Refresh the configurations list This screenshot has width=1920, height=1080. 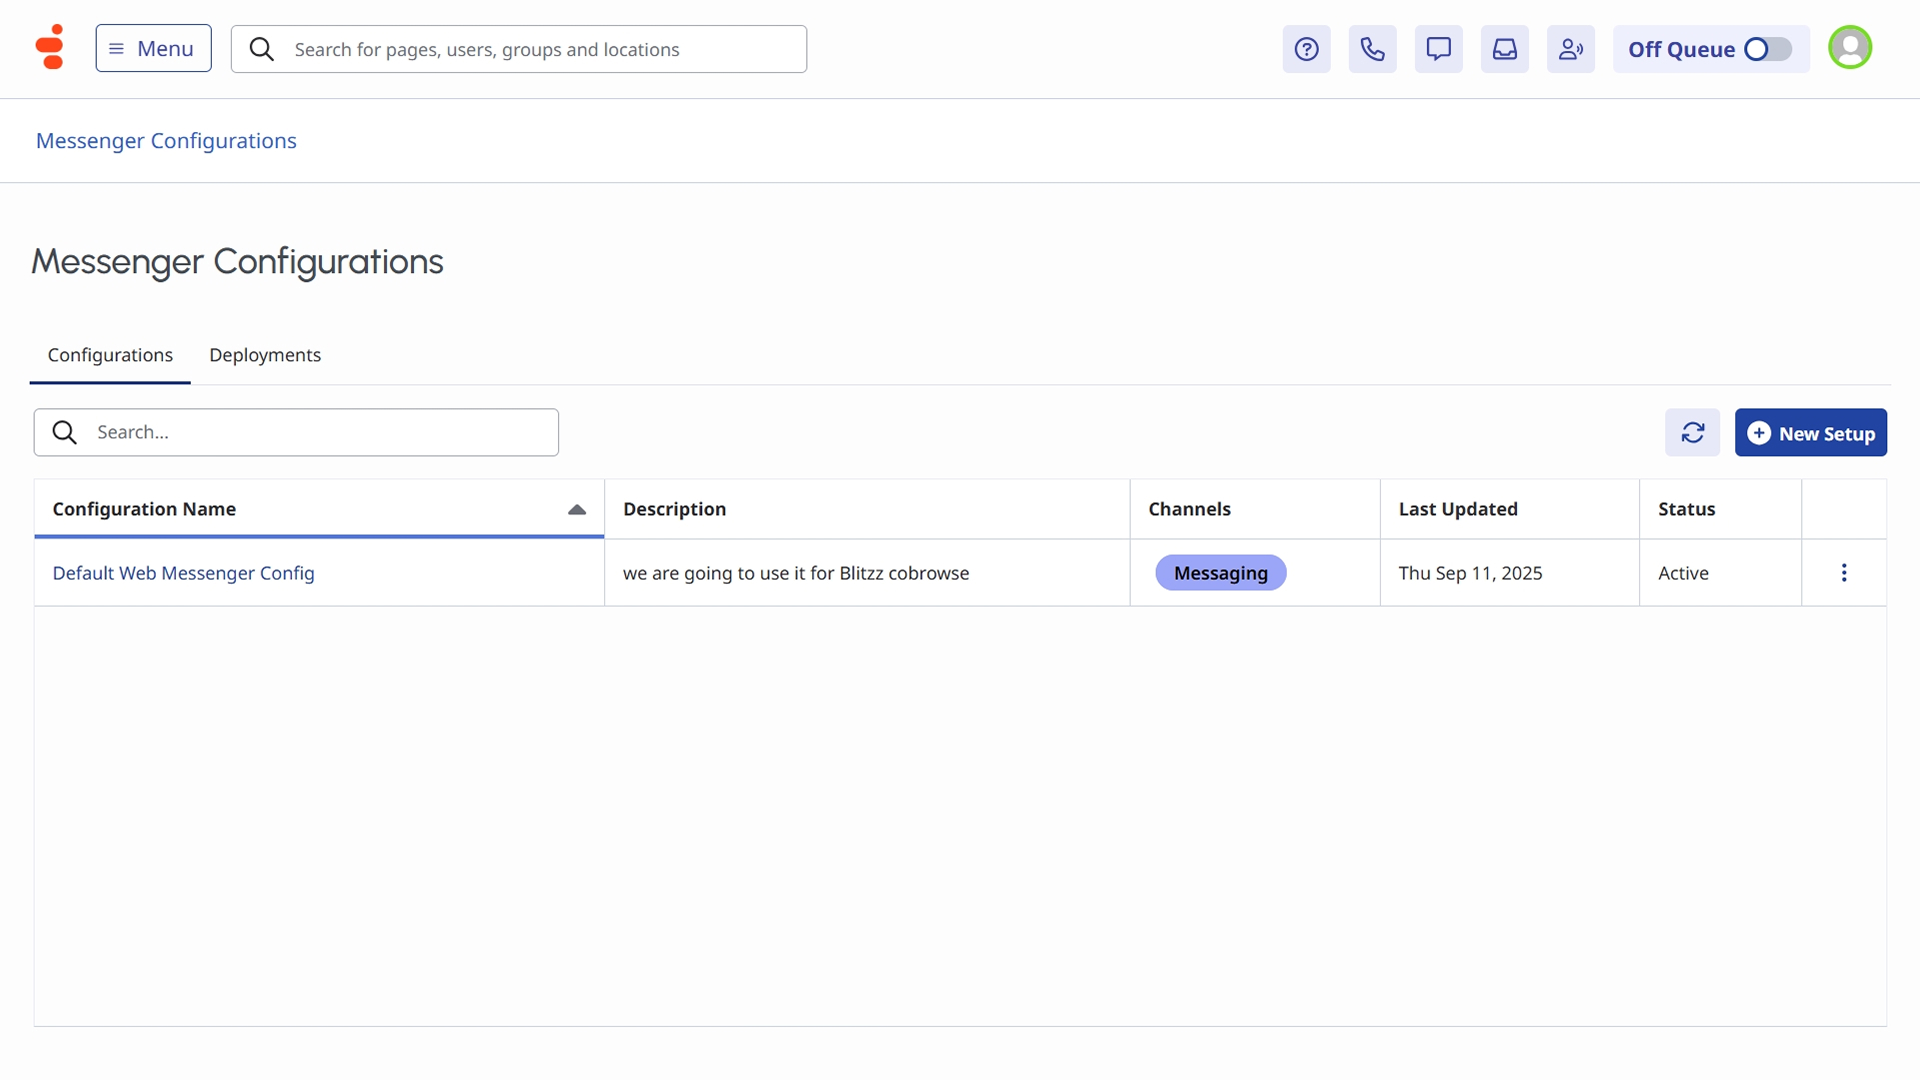(1692, 432)
